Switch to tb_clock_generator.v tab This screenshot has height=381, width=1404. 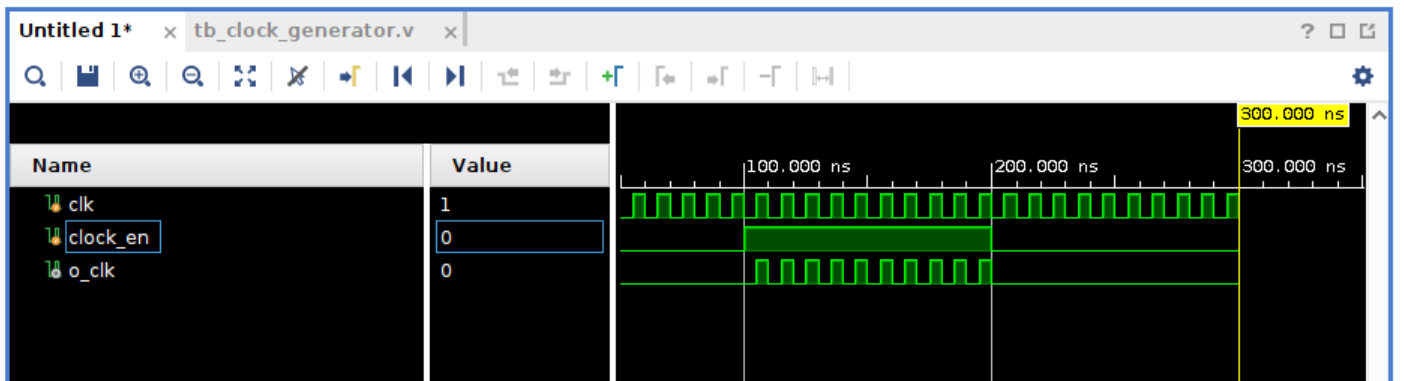pyautogui.click(x=303, y=31)
